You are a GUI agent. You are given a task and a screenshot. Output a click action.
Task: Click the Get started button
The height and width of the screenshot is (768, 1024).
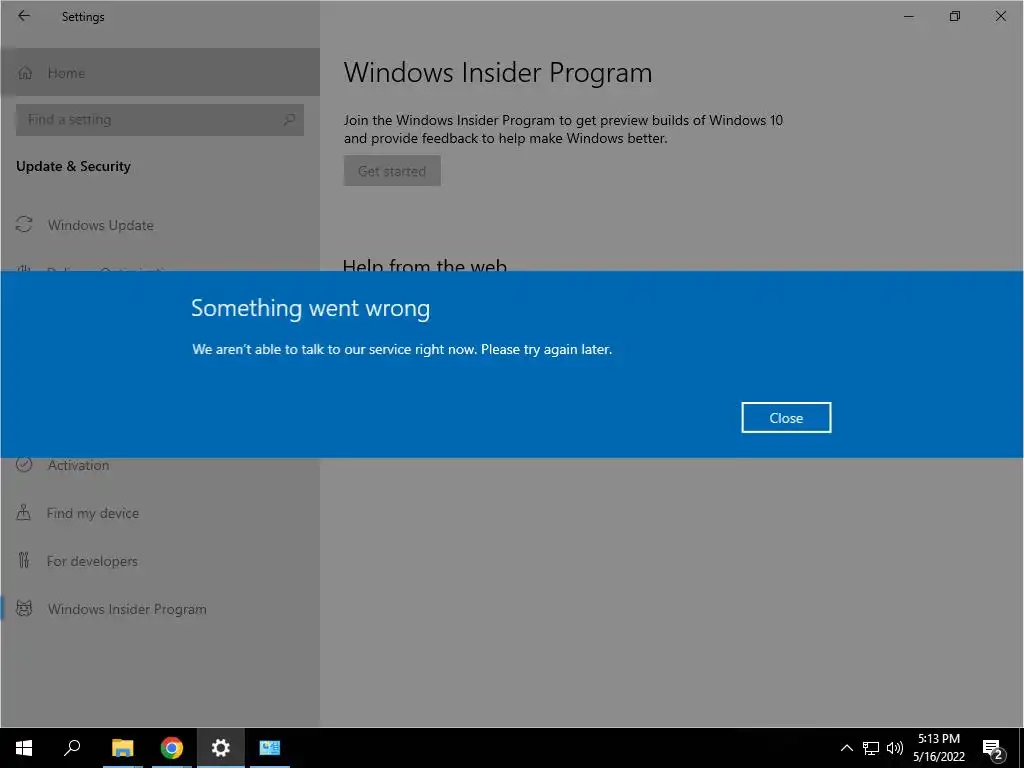[392, 170]
